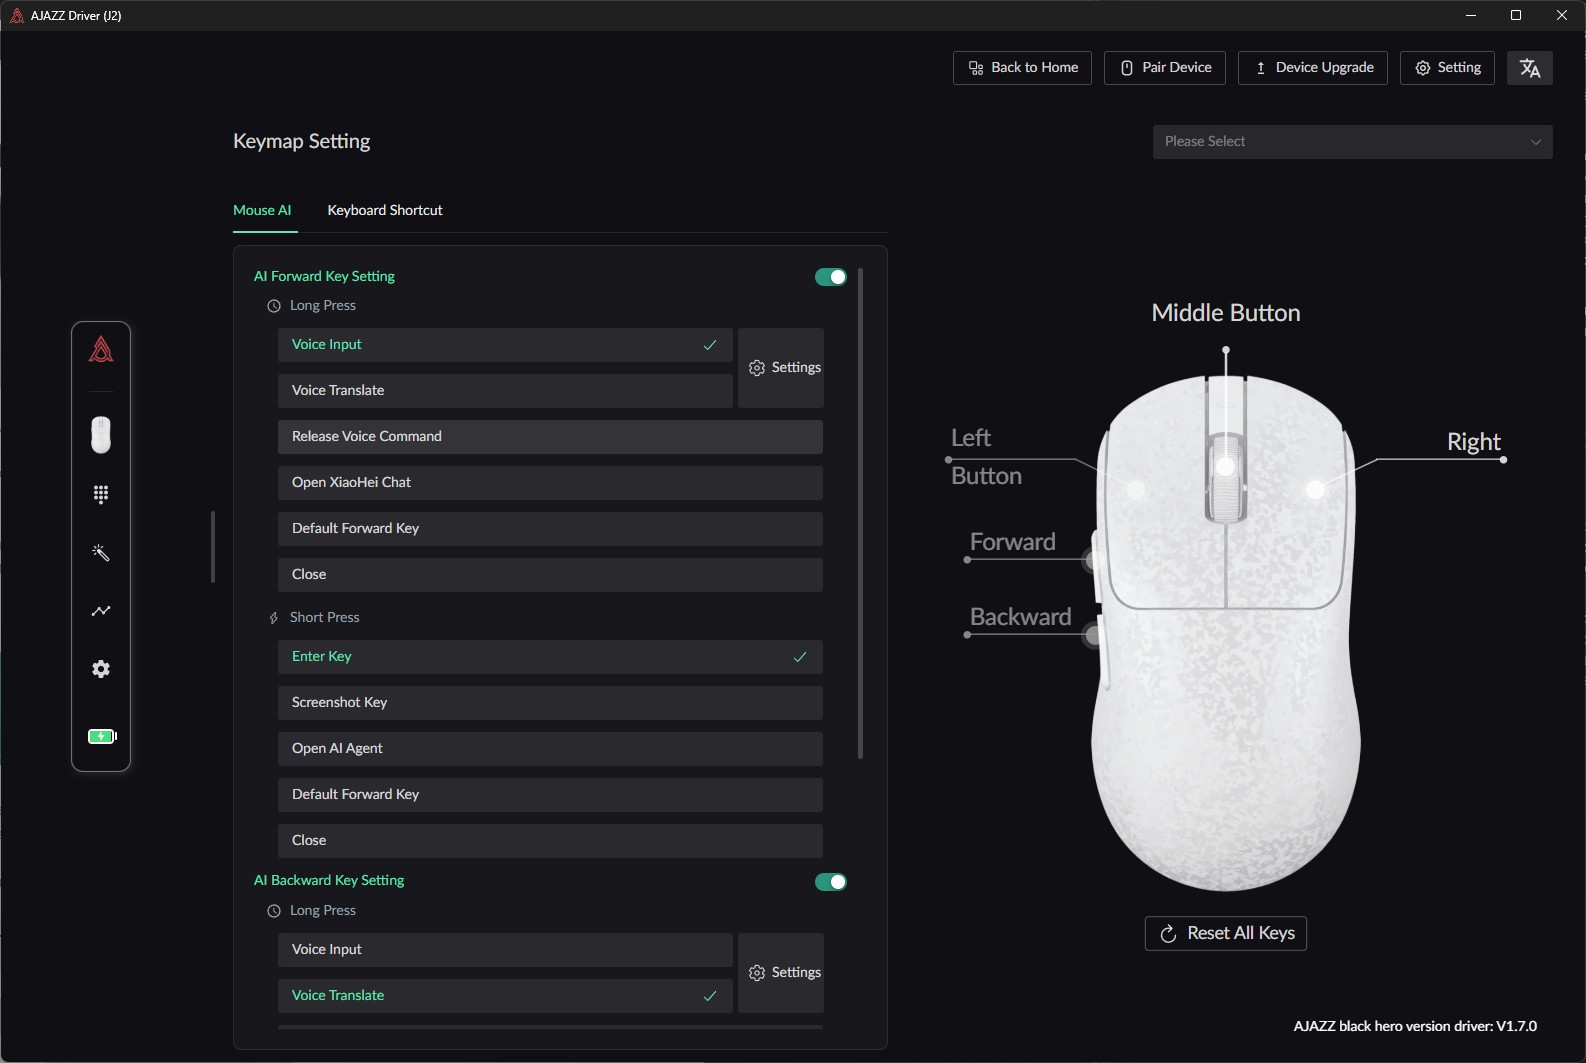Select Voice Input under forward Long Press
This screenshot has height=1063, width=1586.
pos(505,345)
